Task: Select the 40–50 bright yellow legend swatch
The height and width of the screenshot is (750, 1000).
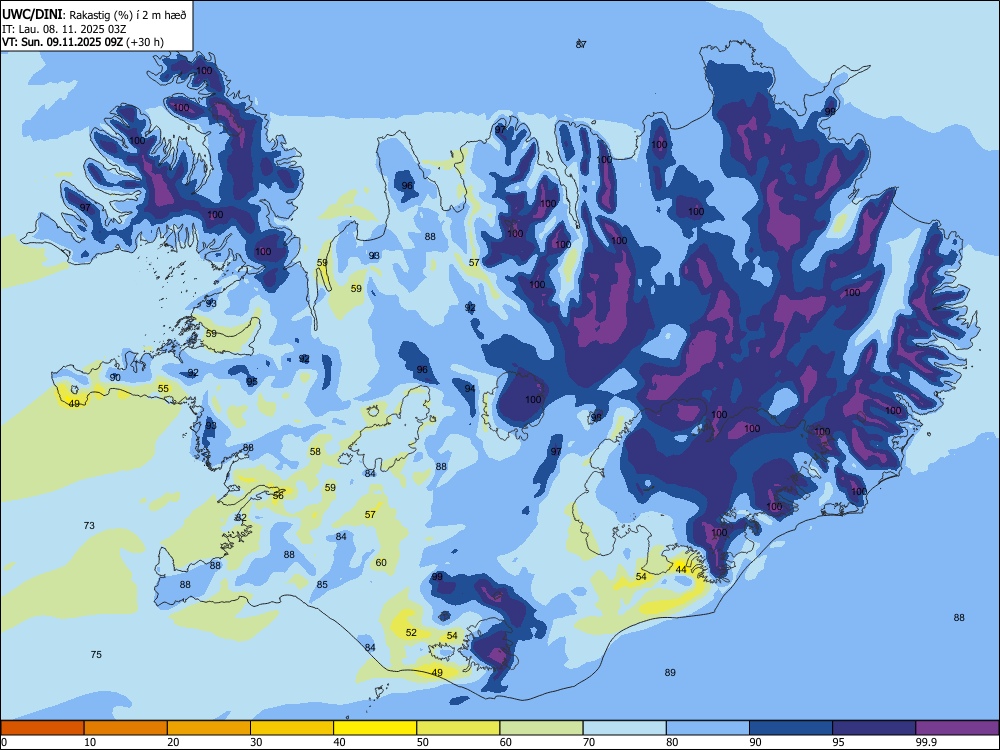Action: coord(375,728)
